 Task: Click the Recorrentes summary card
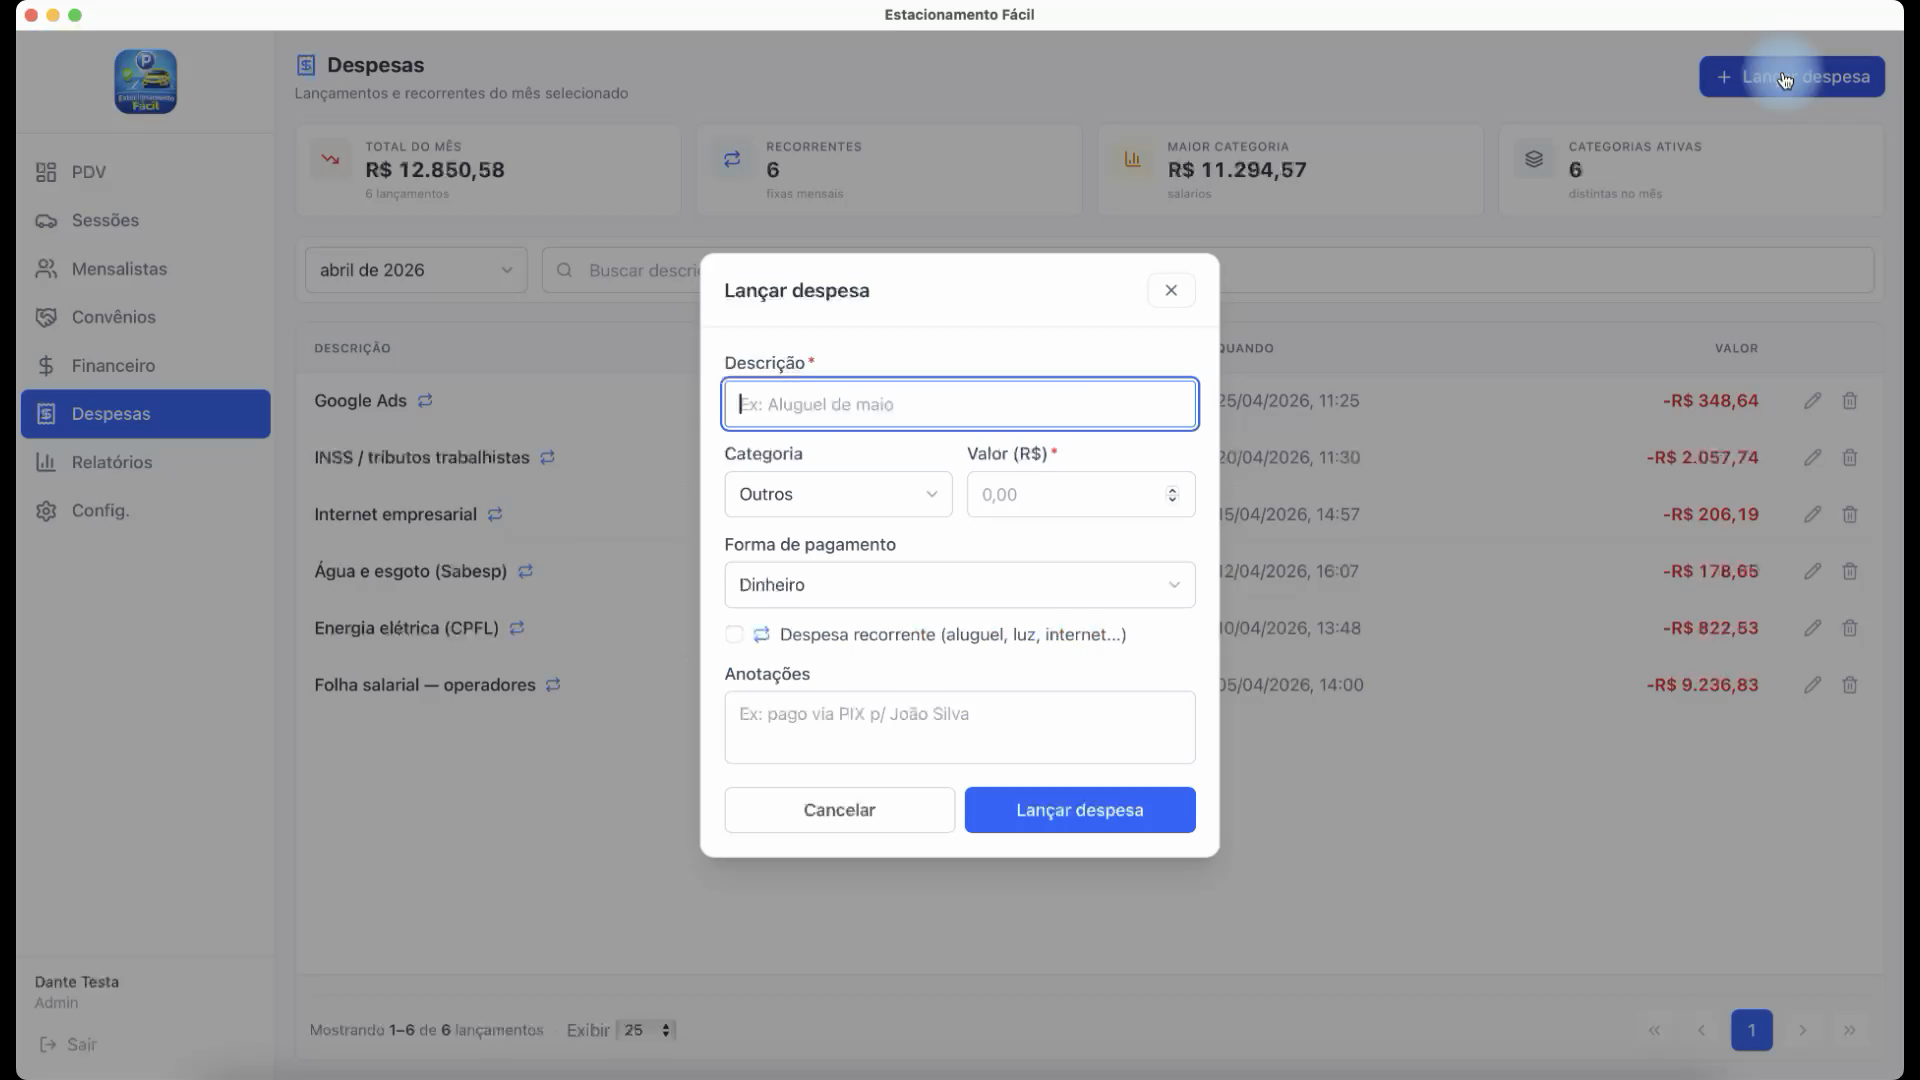pos(889,170)
